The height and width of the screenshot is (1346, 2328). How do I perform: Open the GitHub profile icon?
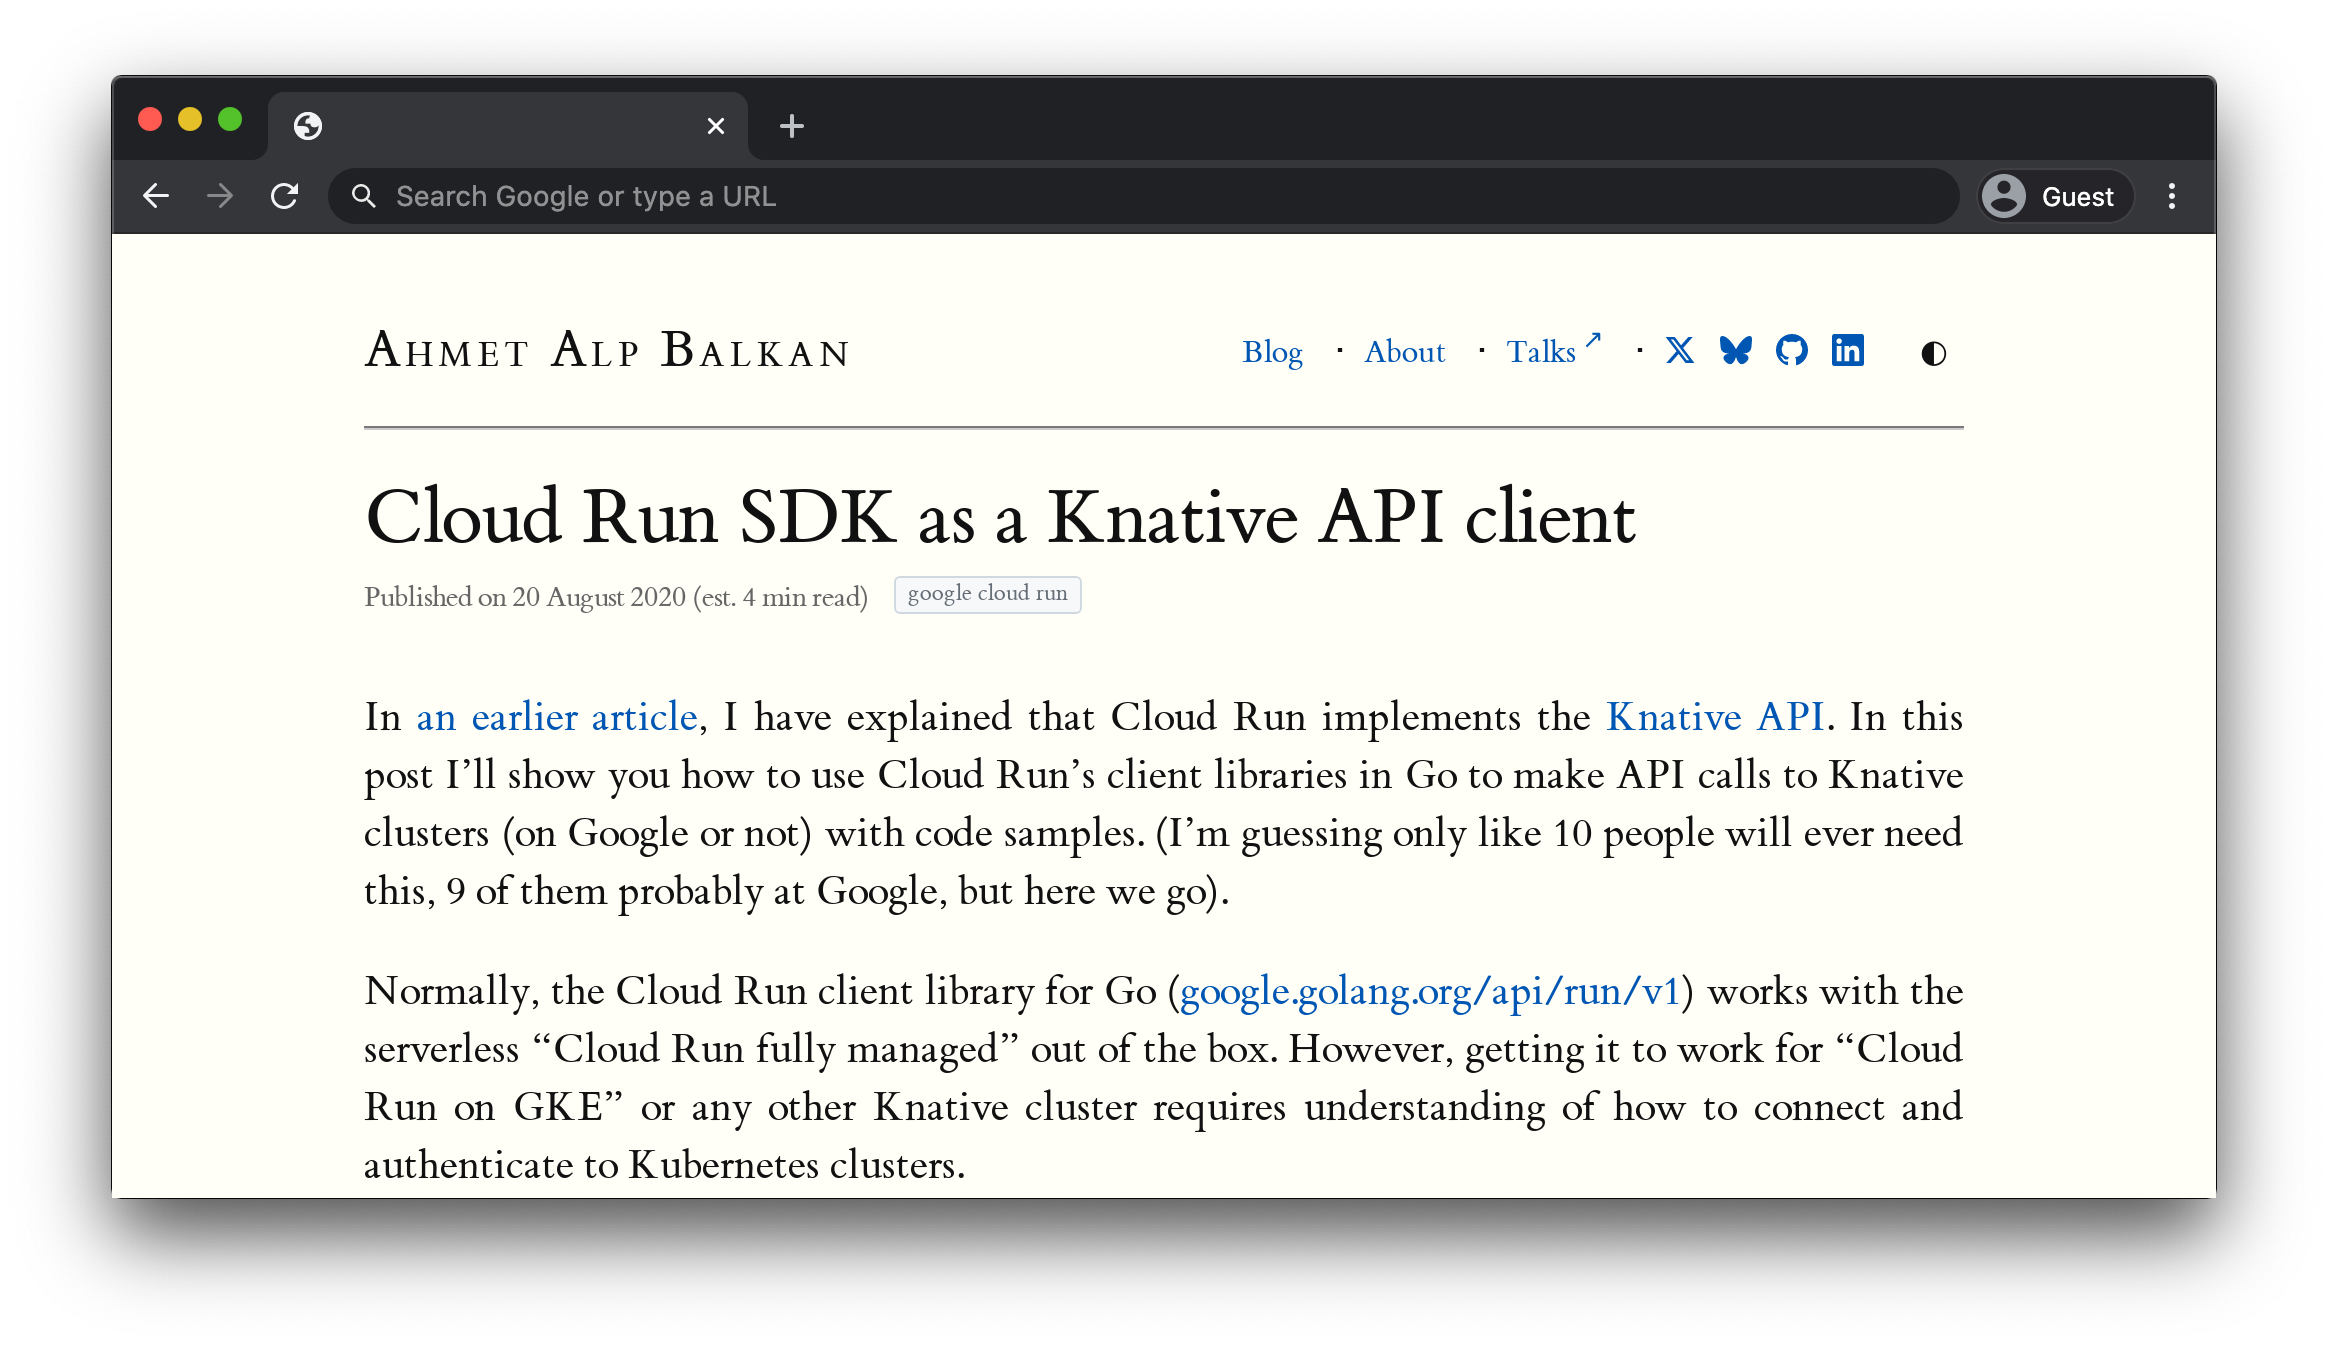click(x=1792, y=351)
